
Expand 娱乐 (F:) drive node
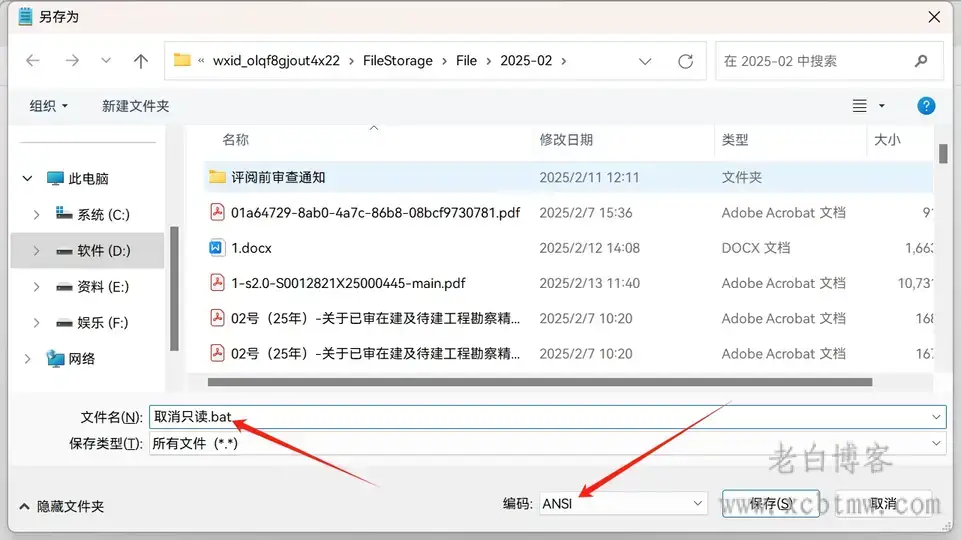(36, 322)
